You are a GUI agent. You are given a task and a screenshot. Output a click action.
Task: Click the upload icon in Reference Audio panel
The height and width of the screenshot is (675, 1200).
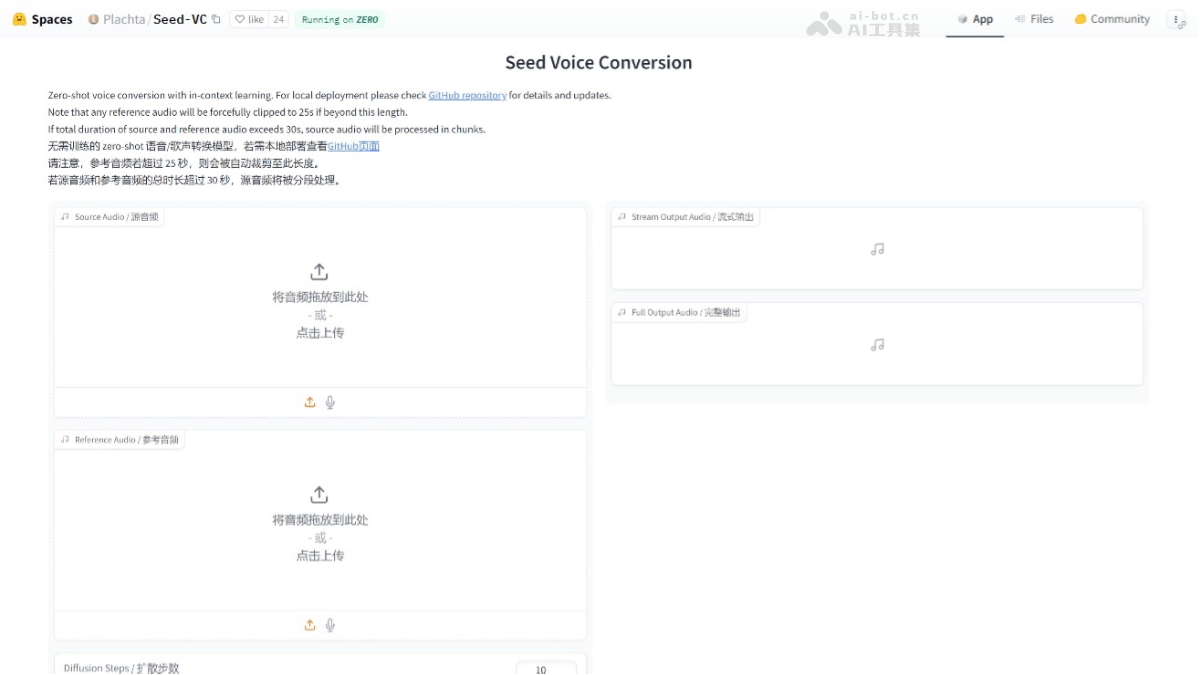[x=310, y=624]
